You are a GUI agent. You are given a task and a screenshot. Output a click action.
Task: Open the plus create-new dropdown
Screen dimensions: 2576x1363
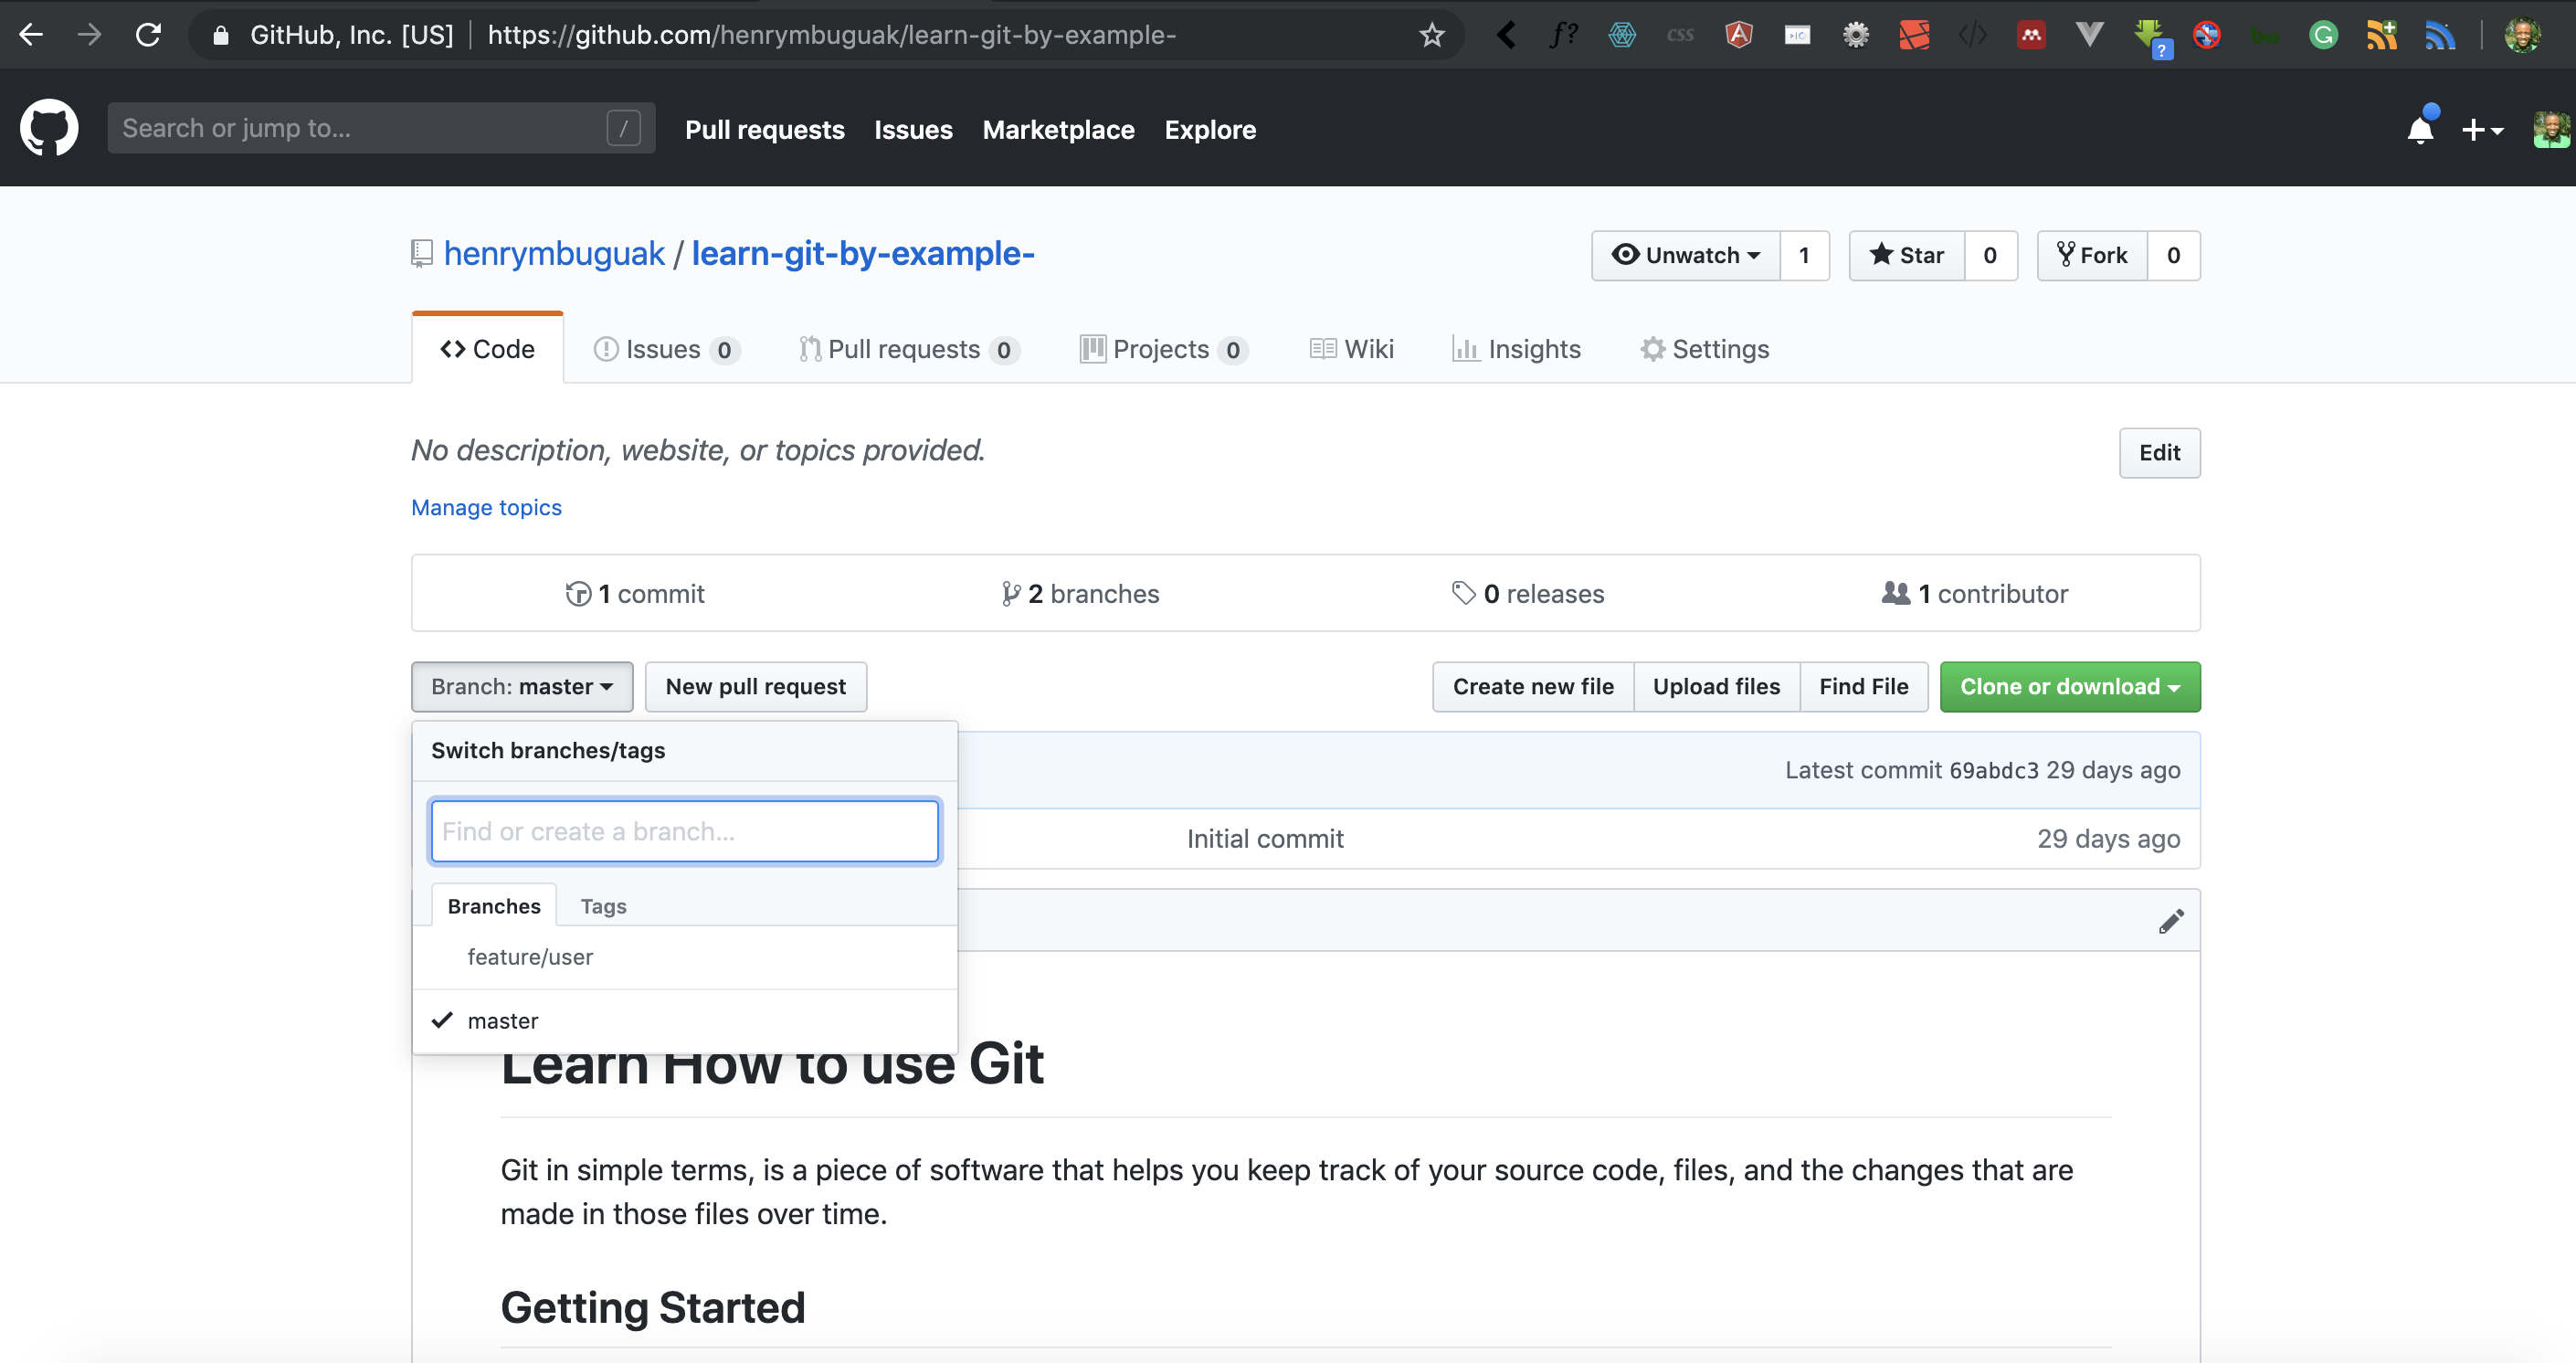coord(2482,130)
